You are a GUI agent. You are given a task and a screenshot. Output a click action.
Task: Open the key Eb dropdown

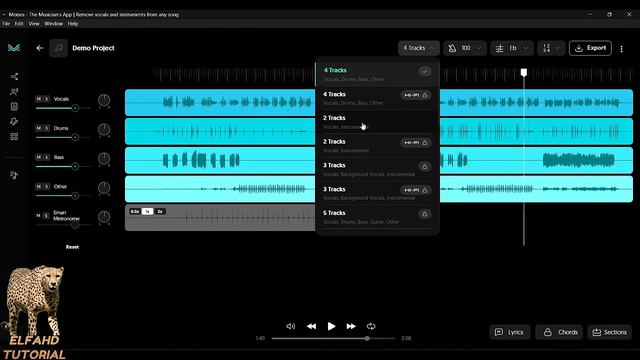pyautogui.click(x=512, y=48)
